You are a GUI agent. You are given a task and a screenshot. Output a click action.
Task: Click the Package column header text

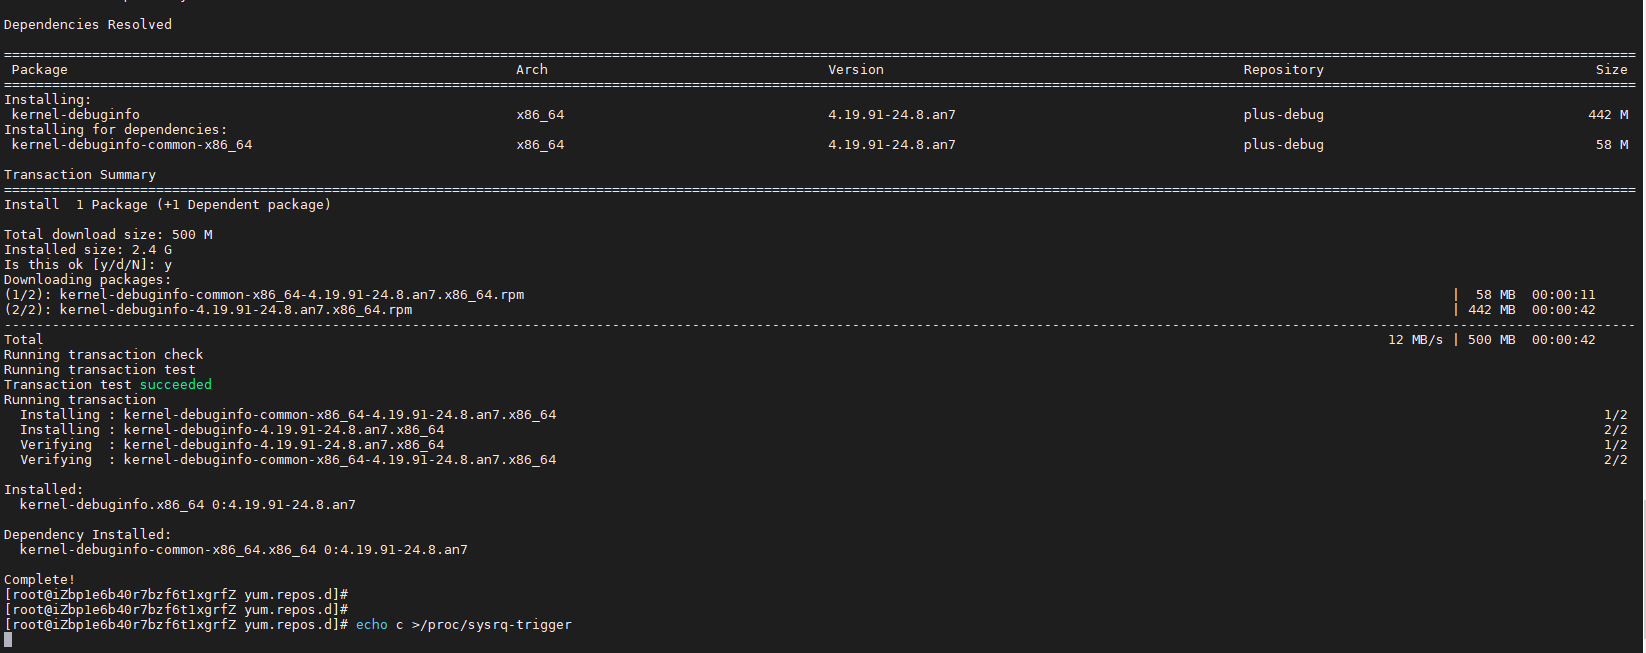click(x=40, y=70)
